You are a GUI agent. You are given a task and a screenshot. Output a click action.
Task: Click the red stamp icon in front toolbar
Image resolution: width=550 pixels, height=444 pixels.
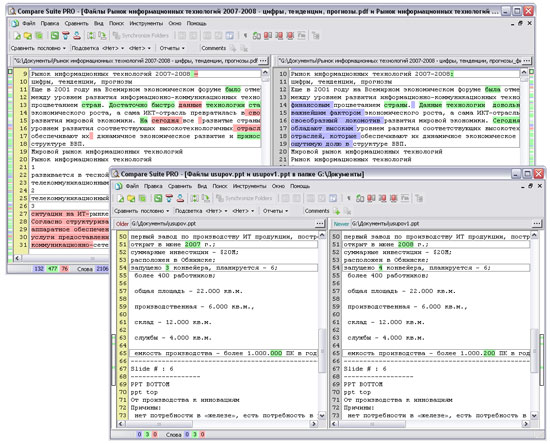click(180, 199)
